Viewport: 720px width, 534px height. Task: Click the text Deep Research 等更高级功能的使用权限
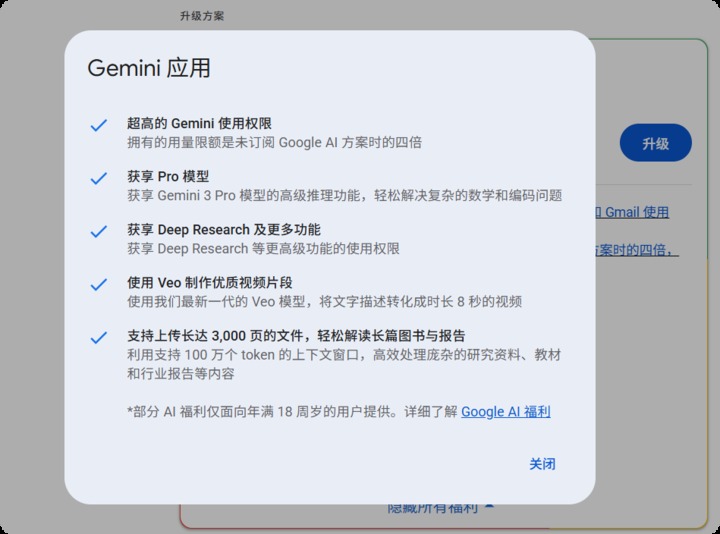(263, 248)
